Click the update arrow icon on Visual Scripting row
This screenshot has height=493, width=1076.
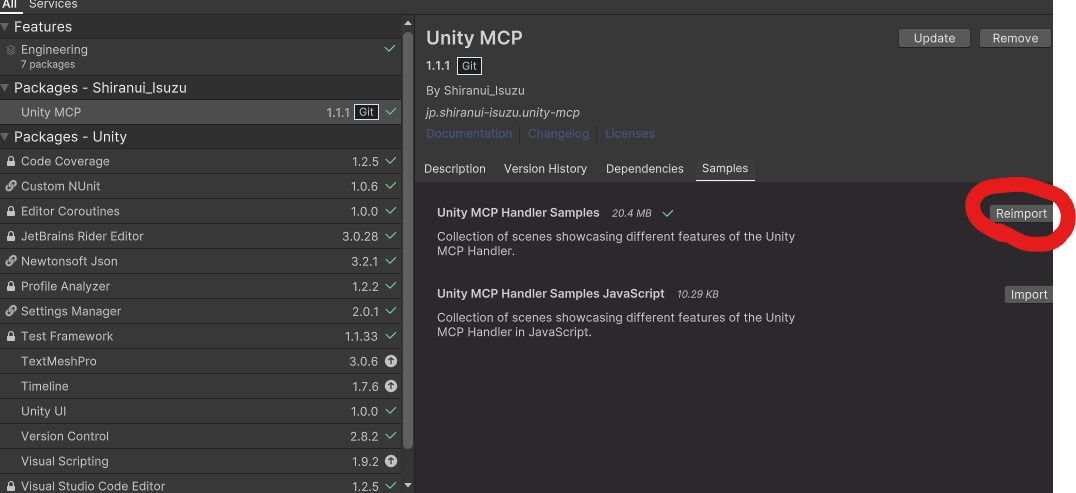tap(391, 461)
